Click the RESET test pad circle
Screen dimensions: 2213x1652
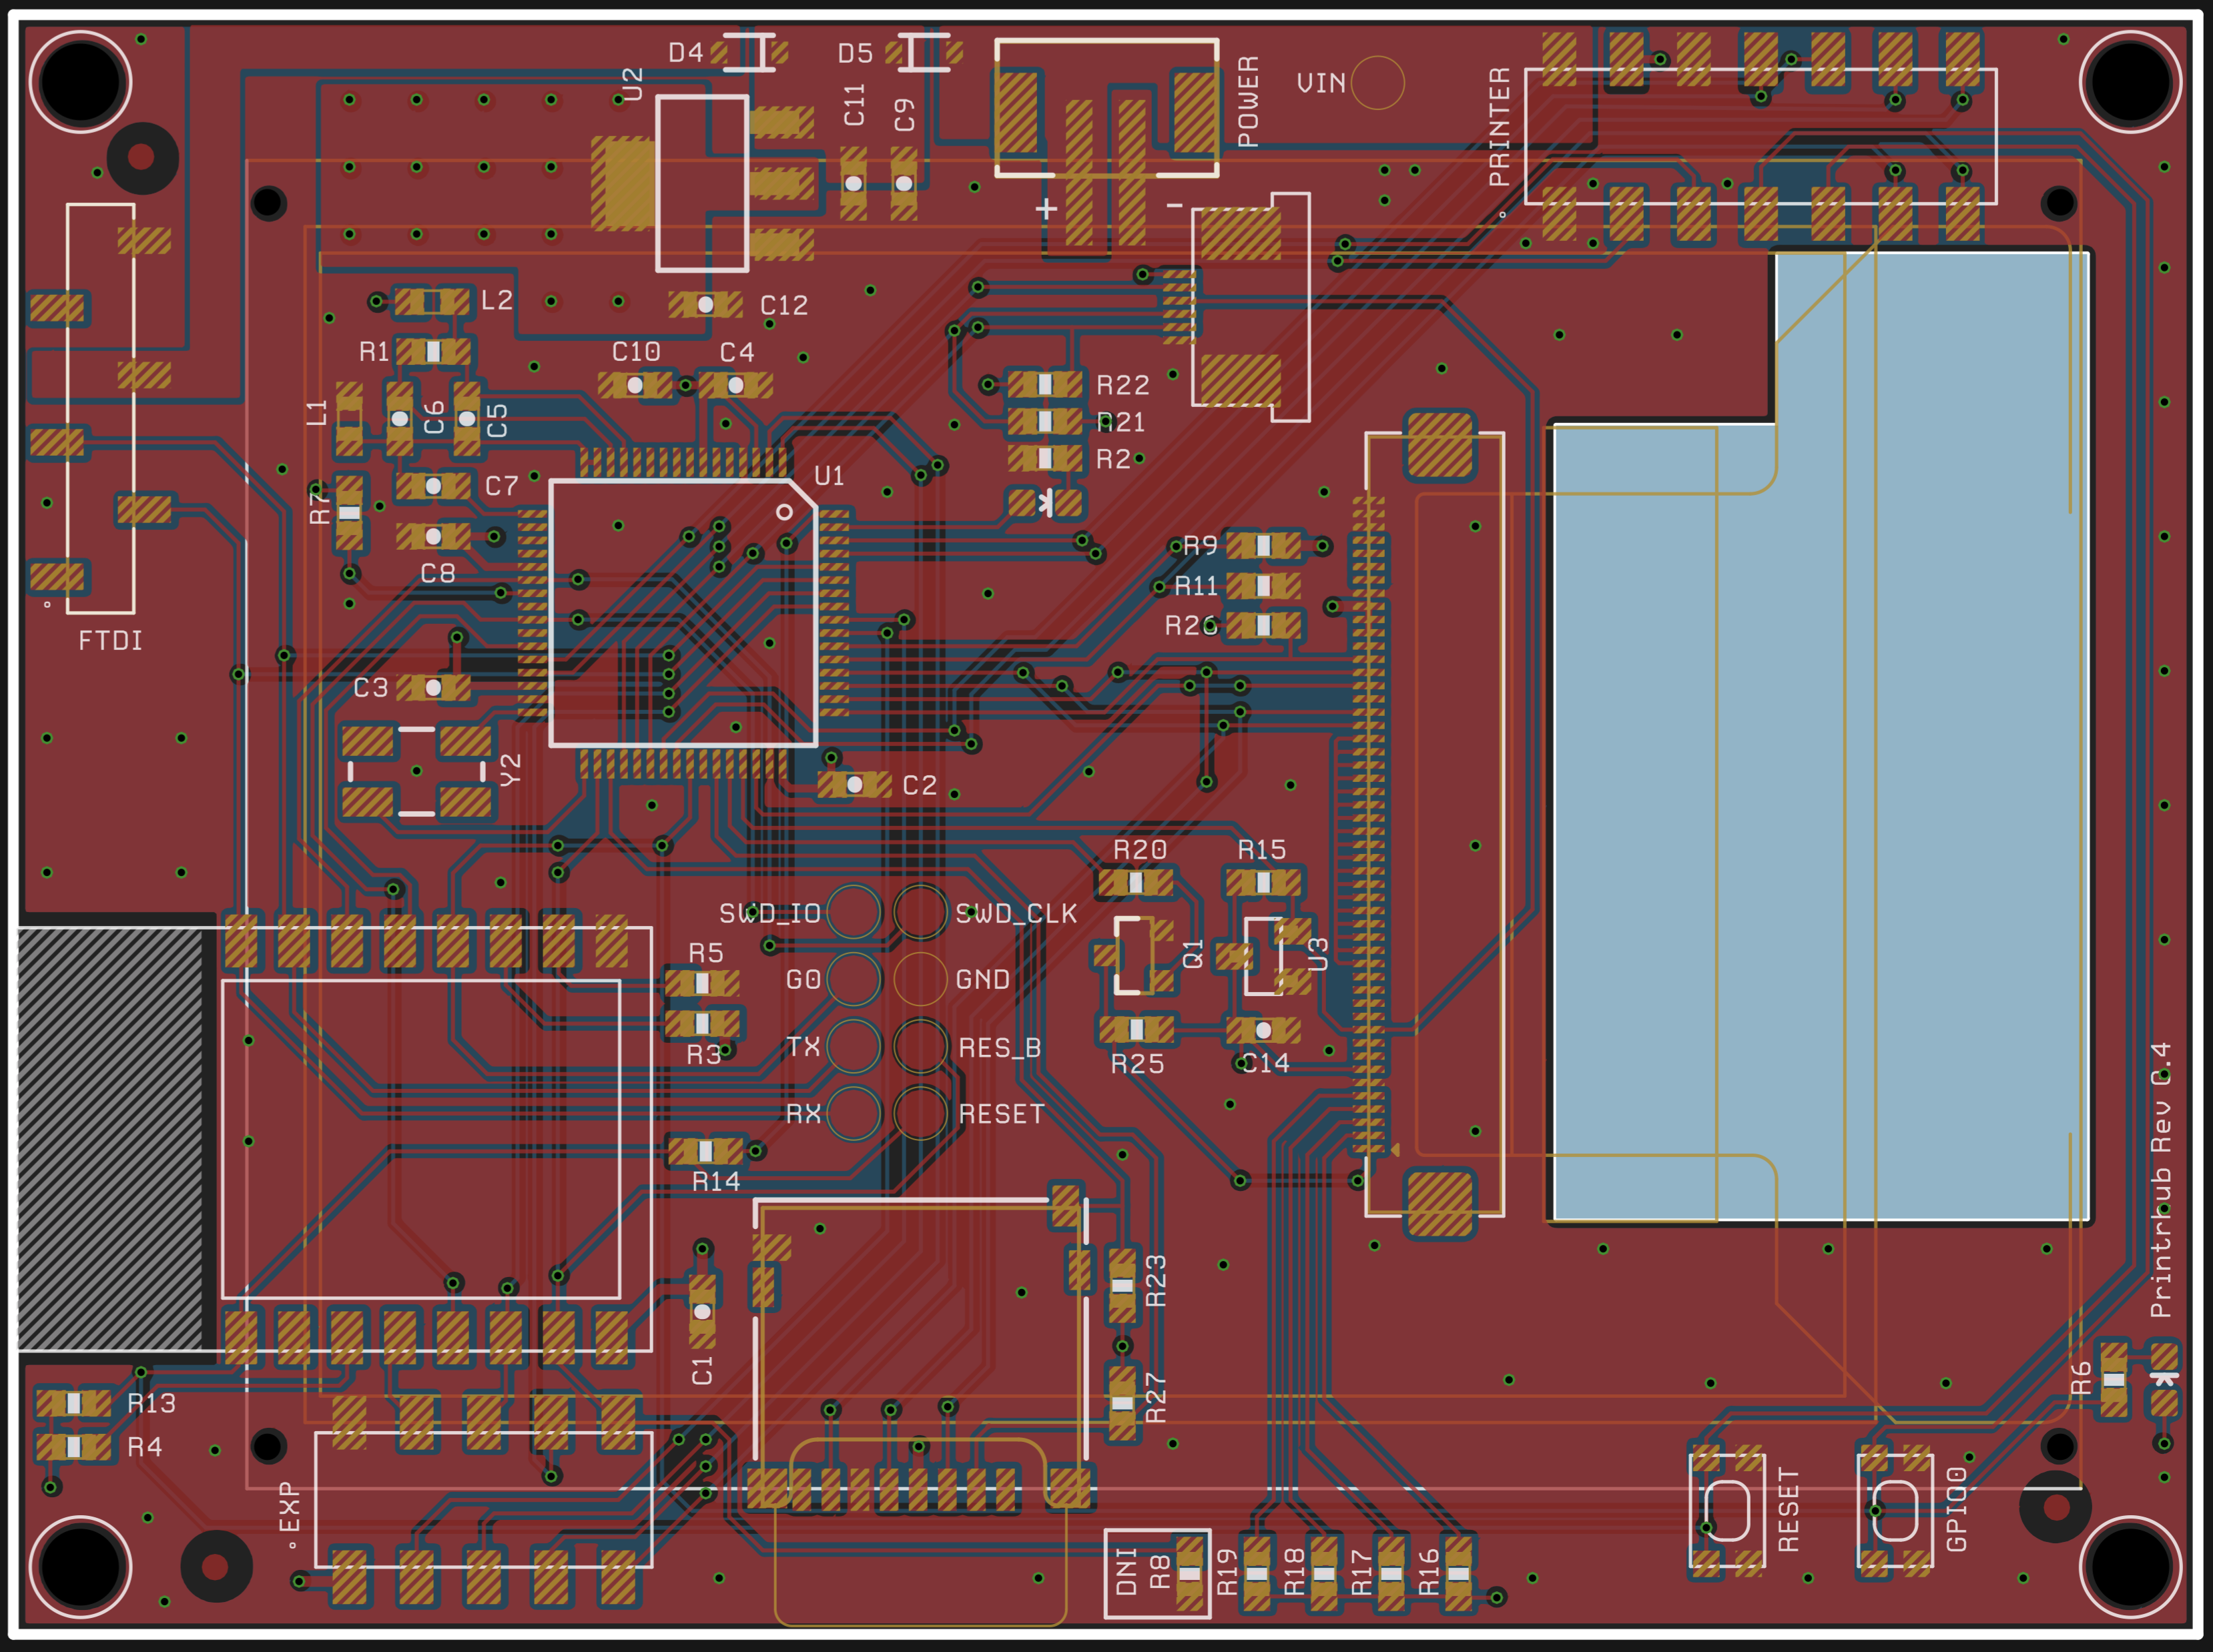[920, 1112]
